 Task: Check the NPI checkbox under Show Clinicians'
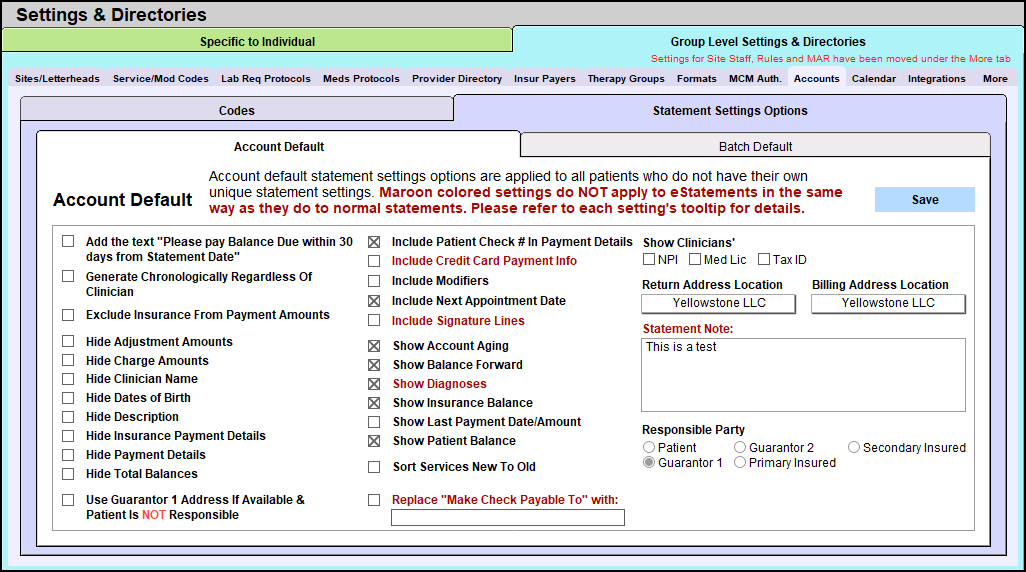click(649, 260)
